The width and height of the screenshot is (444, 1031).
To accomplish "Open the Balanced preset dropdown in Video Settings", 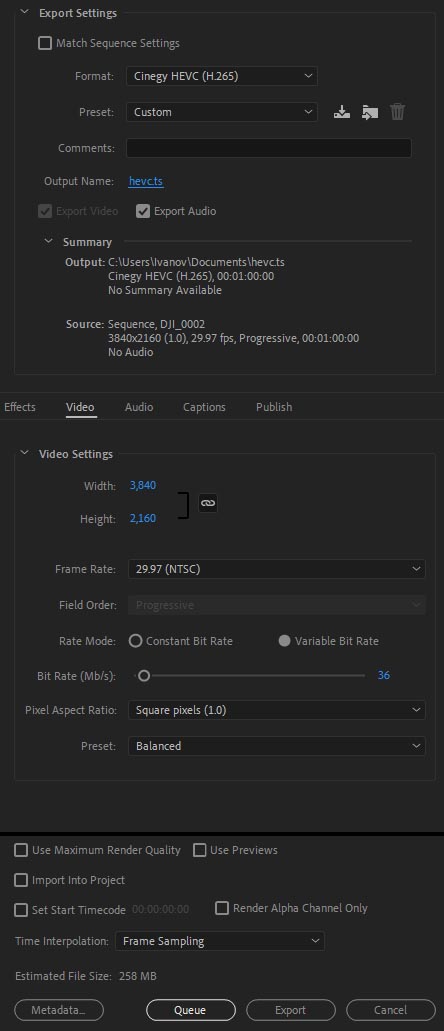I will pos(277,746).
